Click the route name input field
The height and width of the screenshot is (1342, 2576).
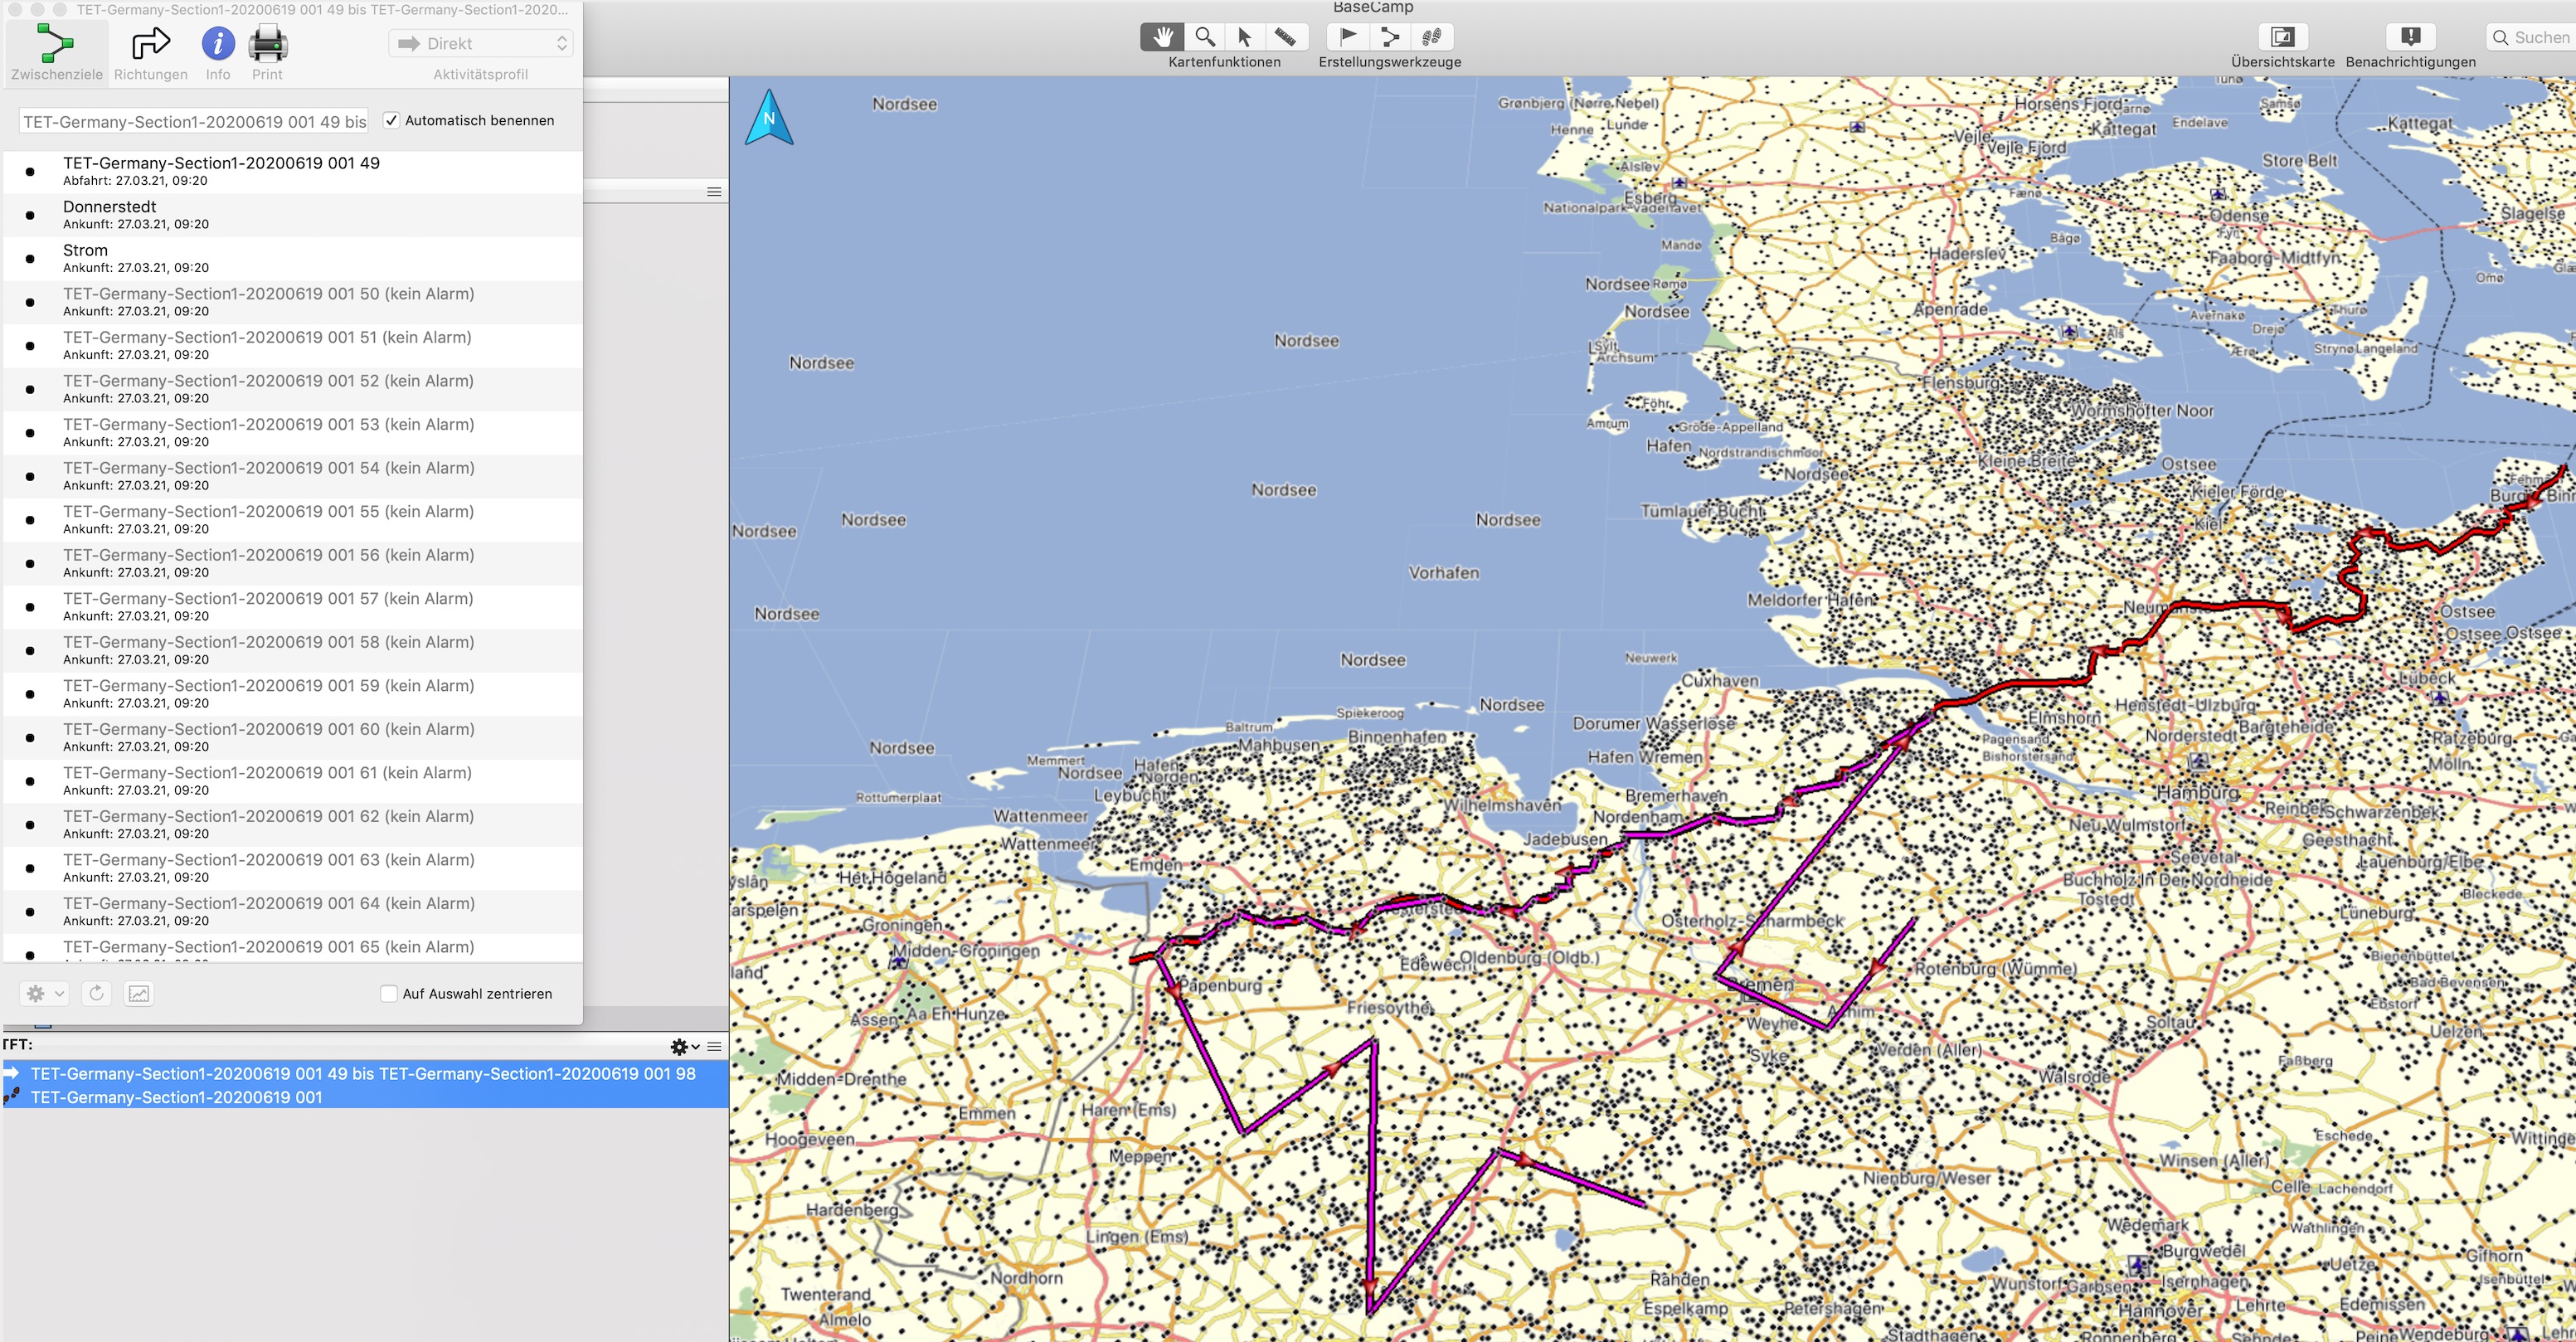pyautogui.click(x=194, y=121)
